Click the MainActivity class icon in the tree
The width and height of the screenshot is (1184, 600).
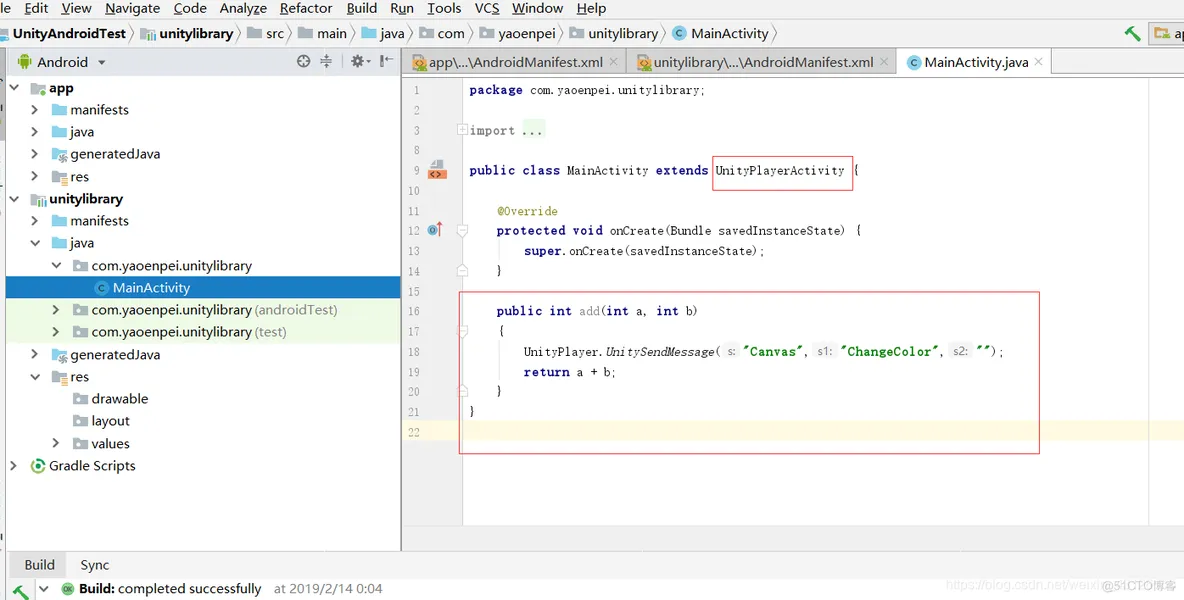tap(102, 288)
